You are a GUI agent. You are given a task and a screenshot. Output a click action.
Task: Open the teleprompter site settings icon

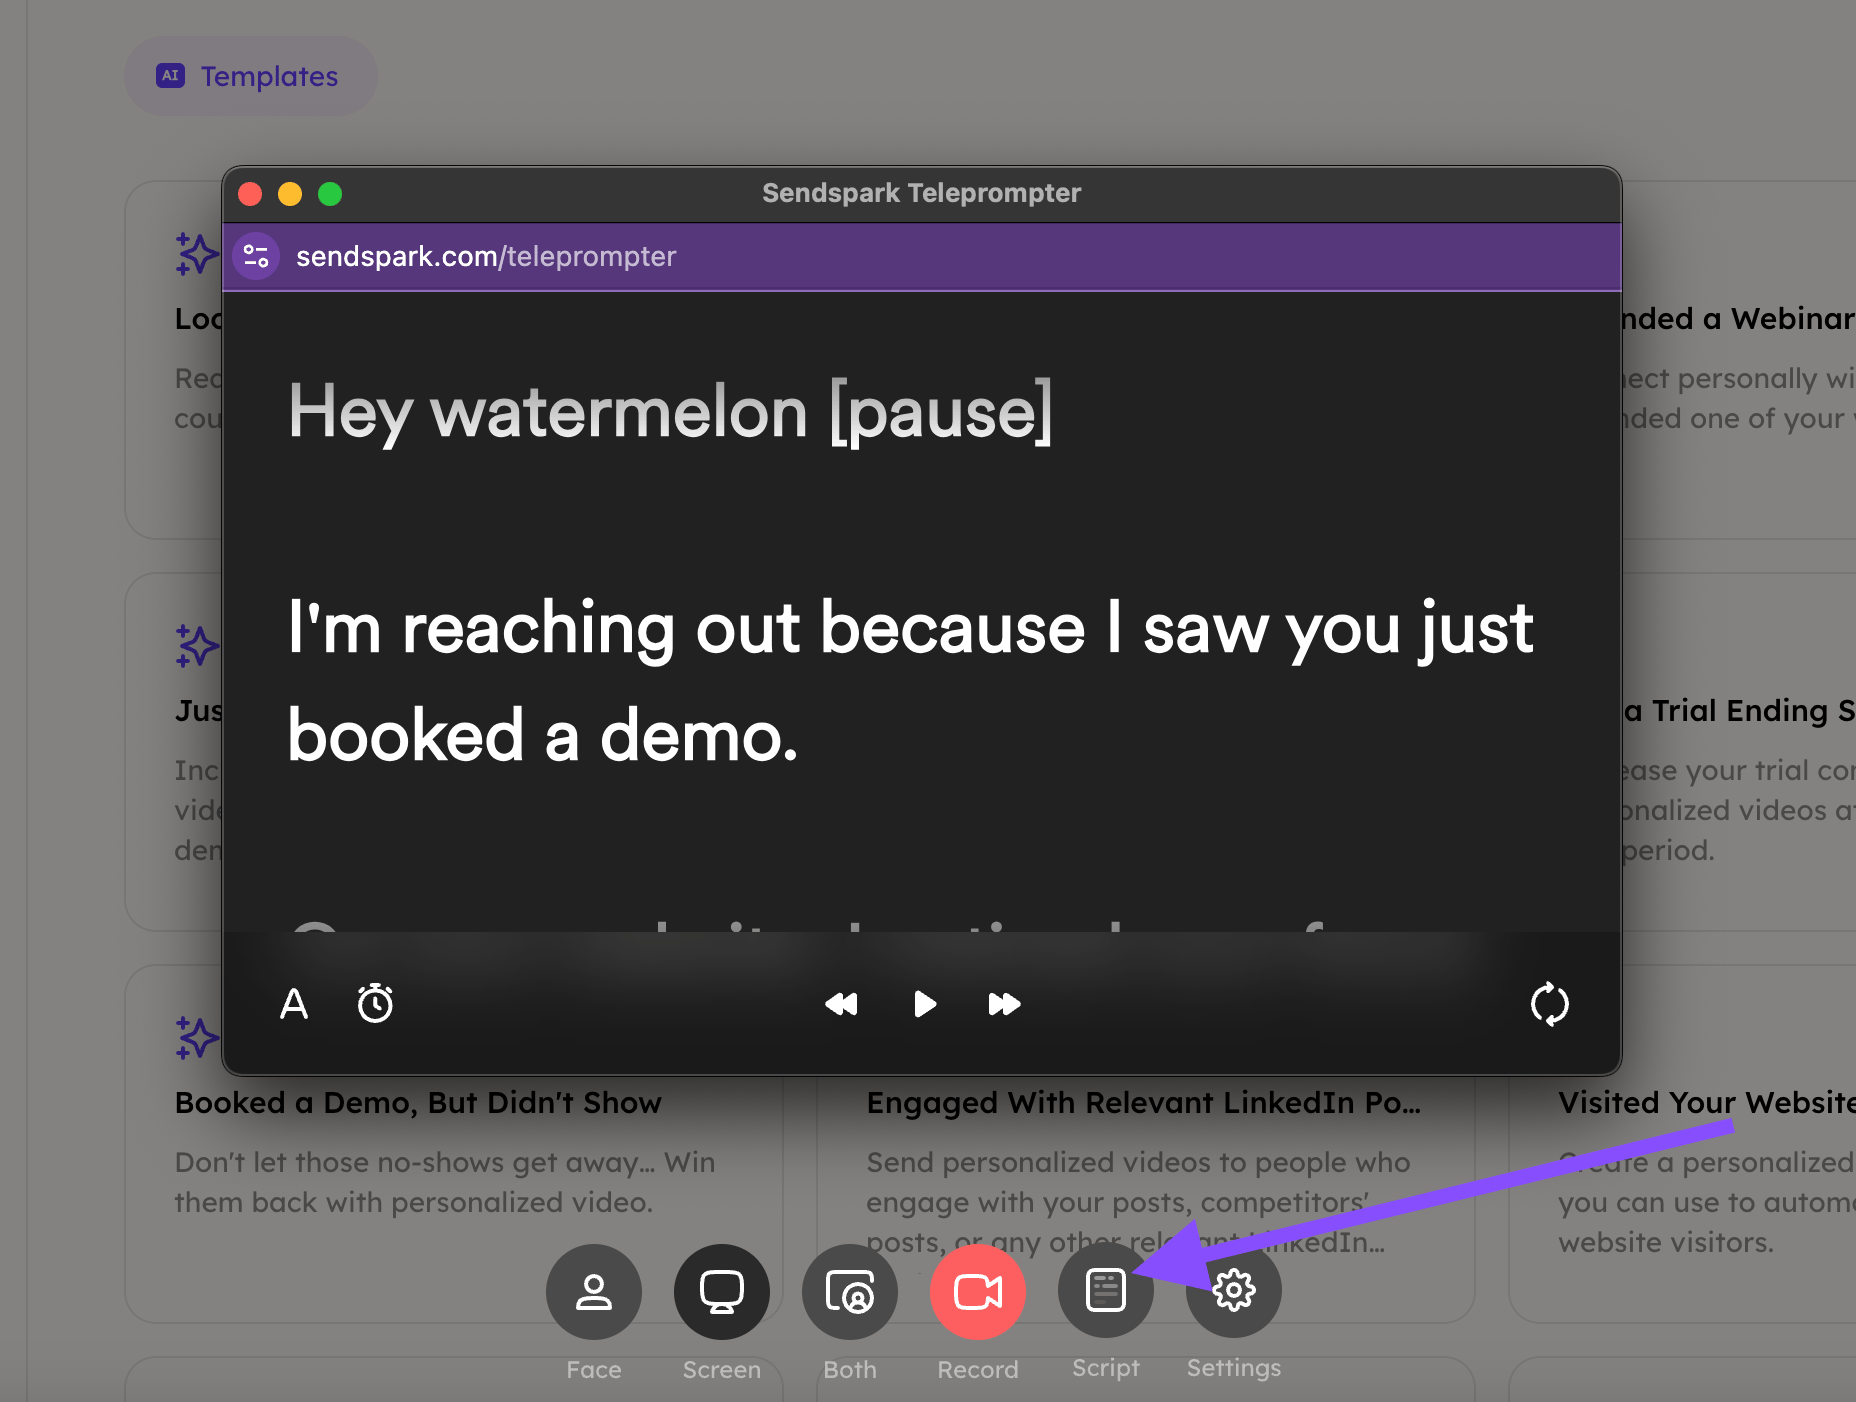(x=256, y=257)
